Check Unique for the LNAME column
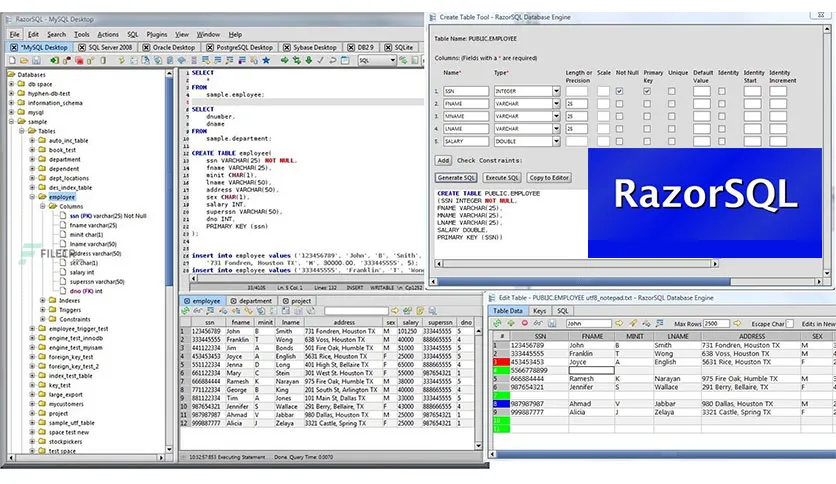836x484 pixels. tap(672, 128)
